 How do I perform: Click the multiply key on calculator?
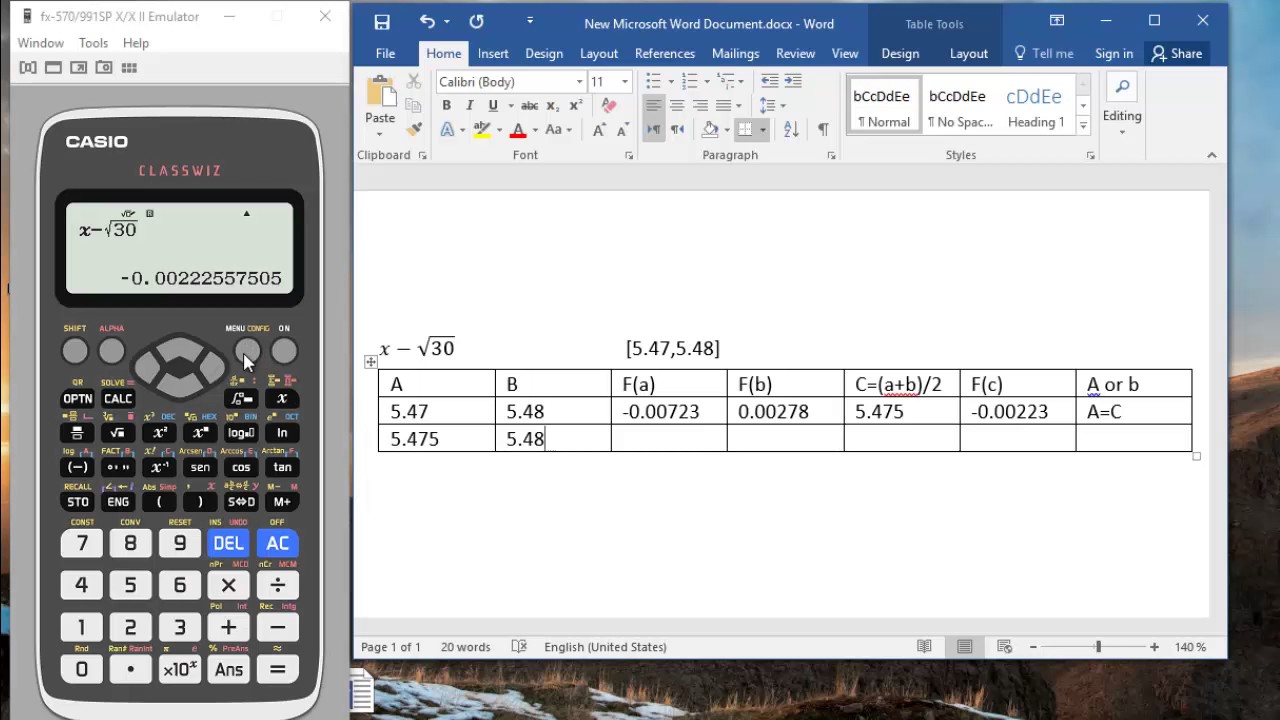(228, 586)
